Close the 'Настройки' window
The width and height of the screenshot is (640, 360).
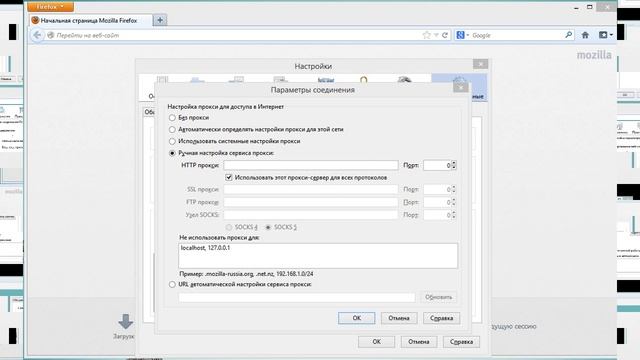coord(480,64)
